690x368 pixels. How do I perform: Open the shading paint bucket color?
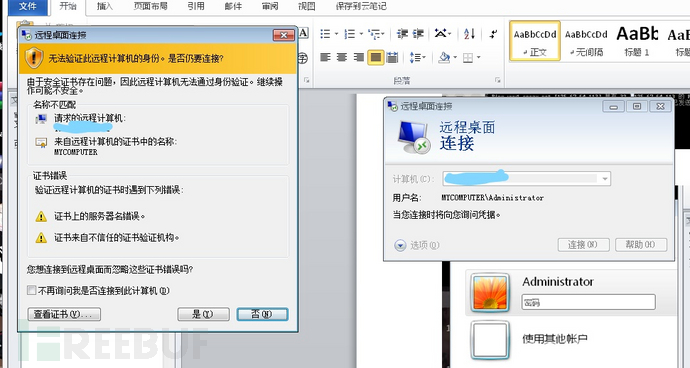[x=444, y=57]
